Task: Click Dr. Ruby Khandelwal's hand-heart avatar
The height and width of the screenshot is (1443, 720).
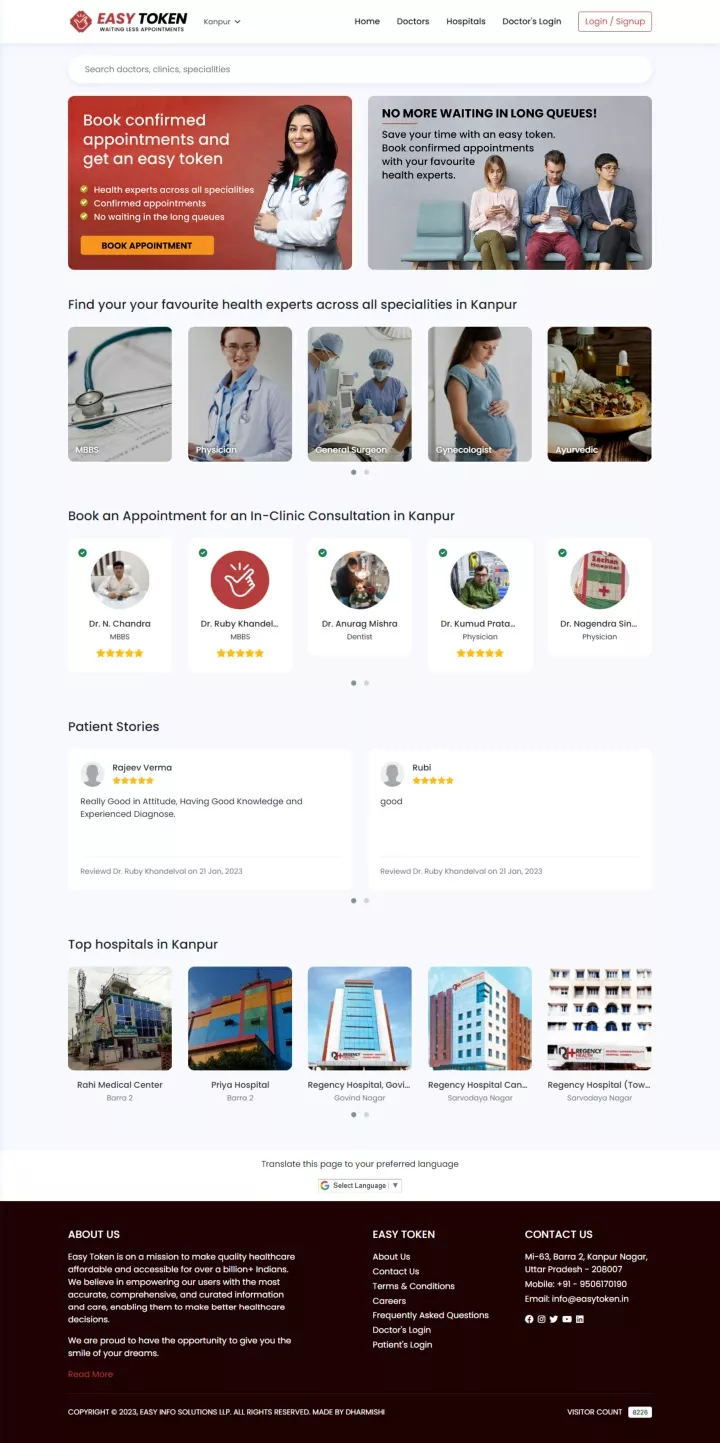Action: (x=240, y=580)
